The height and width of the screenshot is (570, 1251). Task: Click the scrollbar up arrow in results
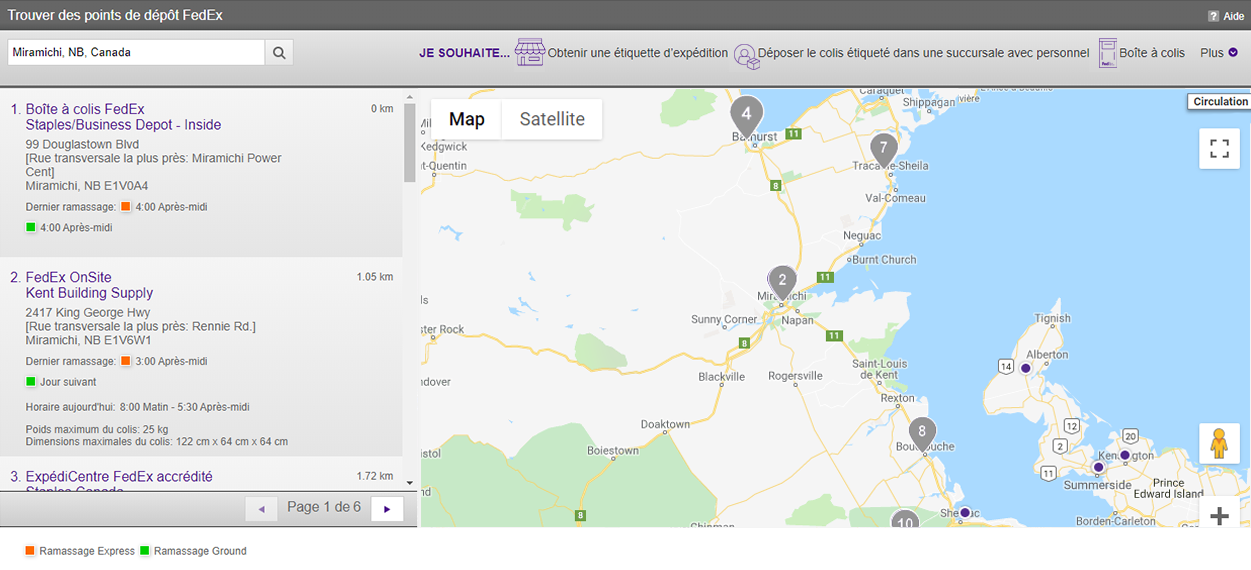[410, 96]
